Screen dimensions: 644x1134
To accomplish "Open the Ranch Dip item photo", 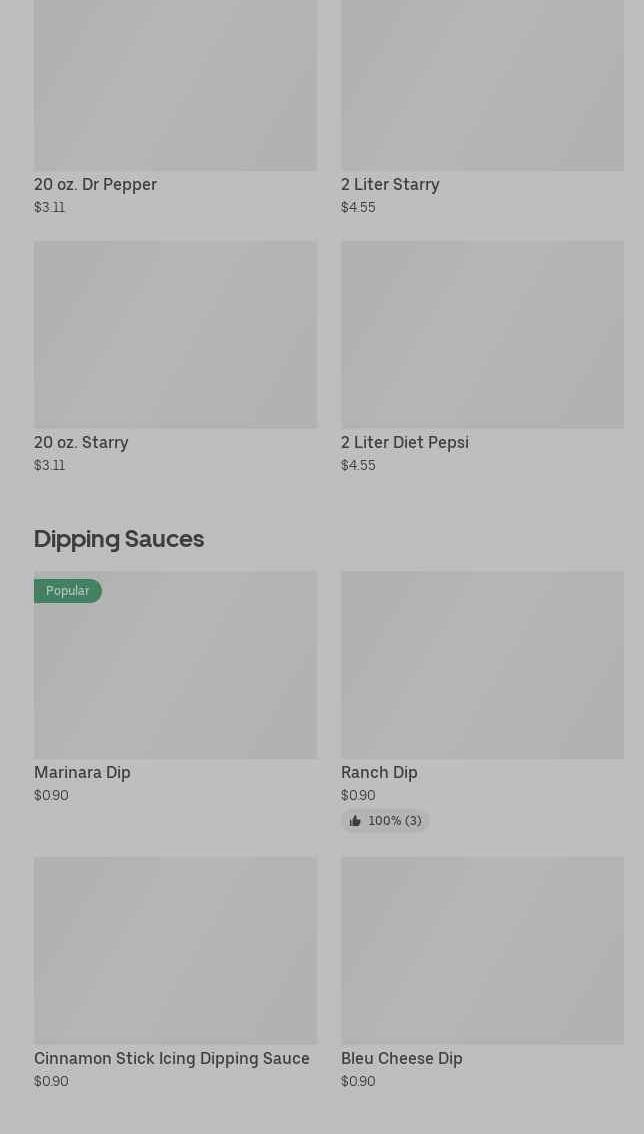I will pos(482,665).
